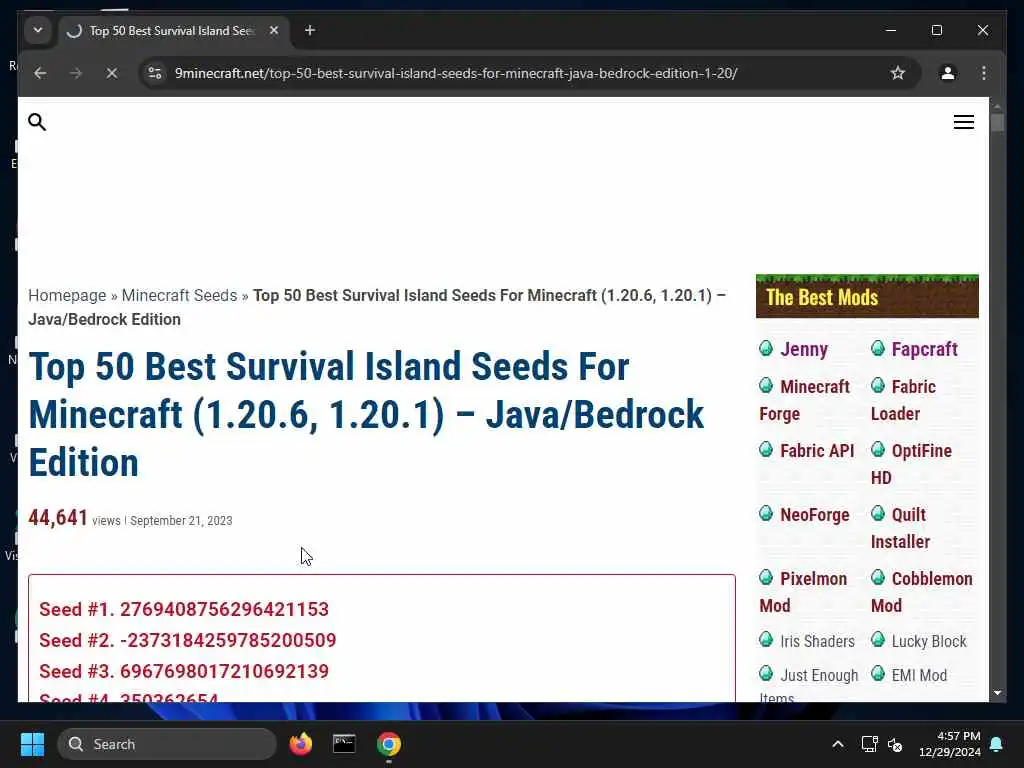The image size is (1024, 768).
Task: Click the page scrollbar thumb
Action: (997, 123)
